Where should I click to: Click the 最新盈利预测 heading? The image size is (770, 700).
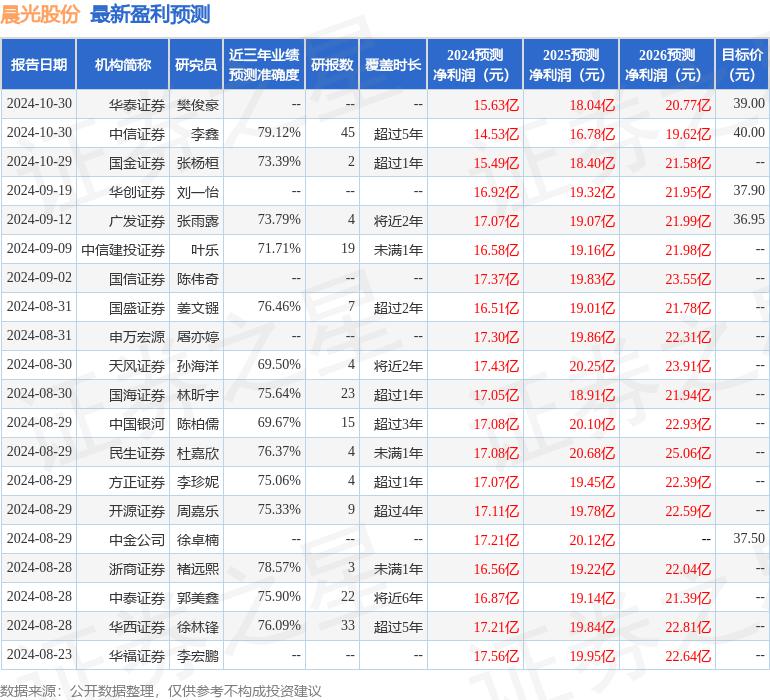pyautogui.click(x=150, y=14)
